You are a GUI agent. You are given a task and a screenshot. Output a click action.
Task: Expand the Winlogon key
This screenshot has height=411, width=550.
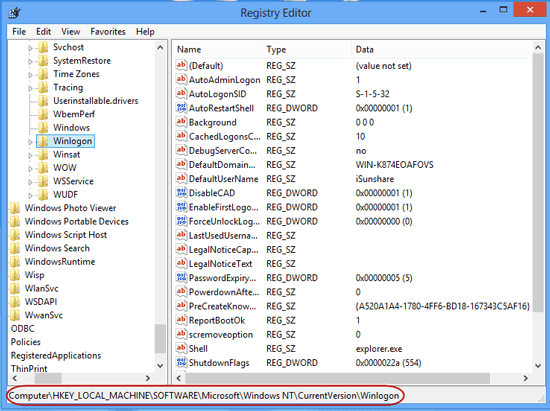pos(30,142)
